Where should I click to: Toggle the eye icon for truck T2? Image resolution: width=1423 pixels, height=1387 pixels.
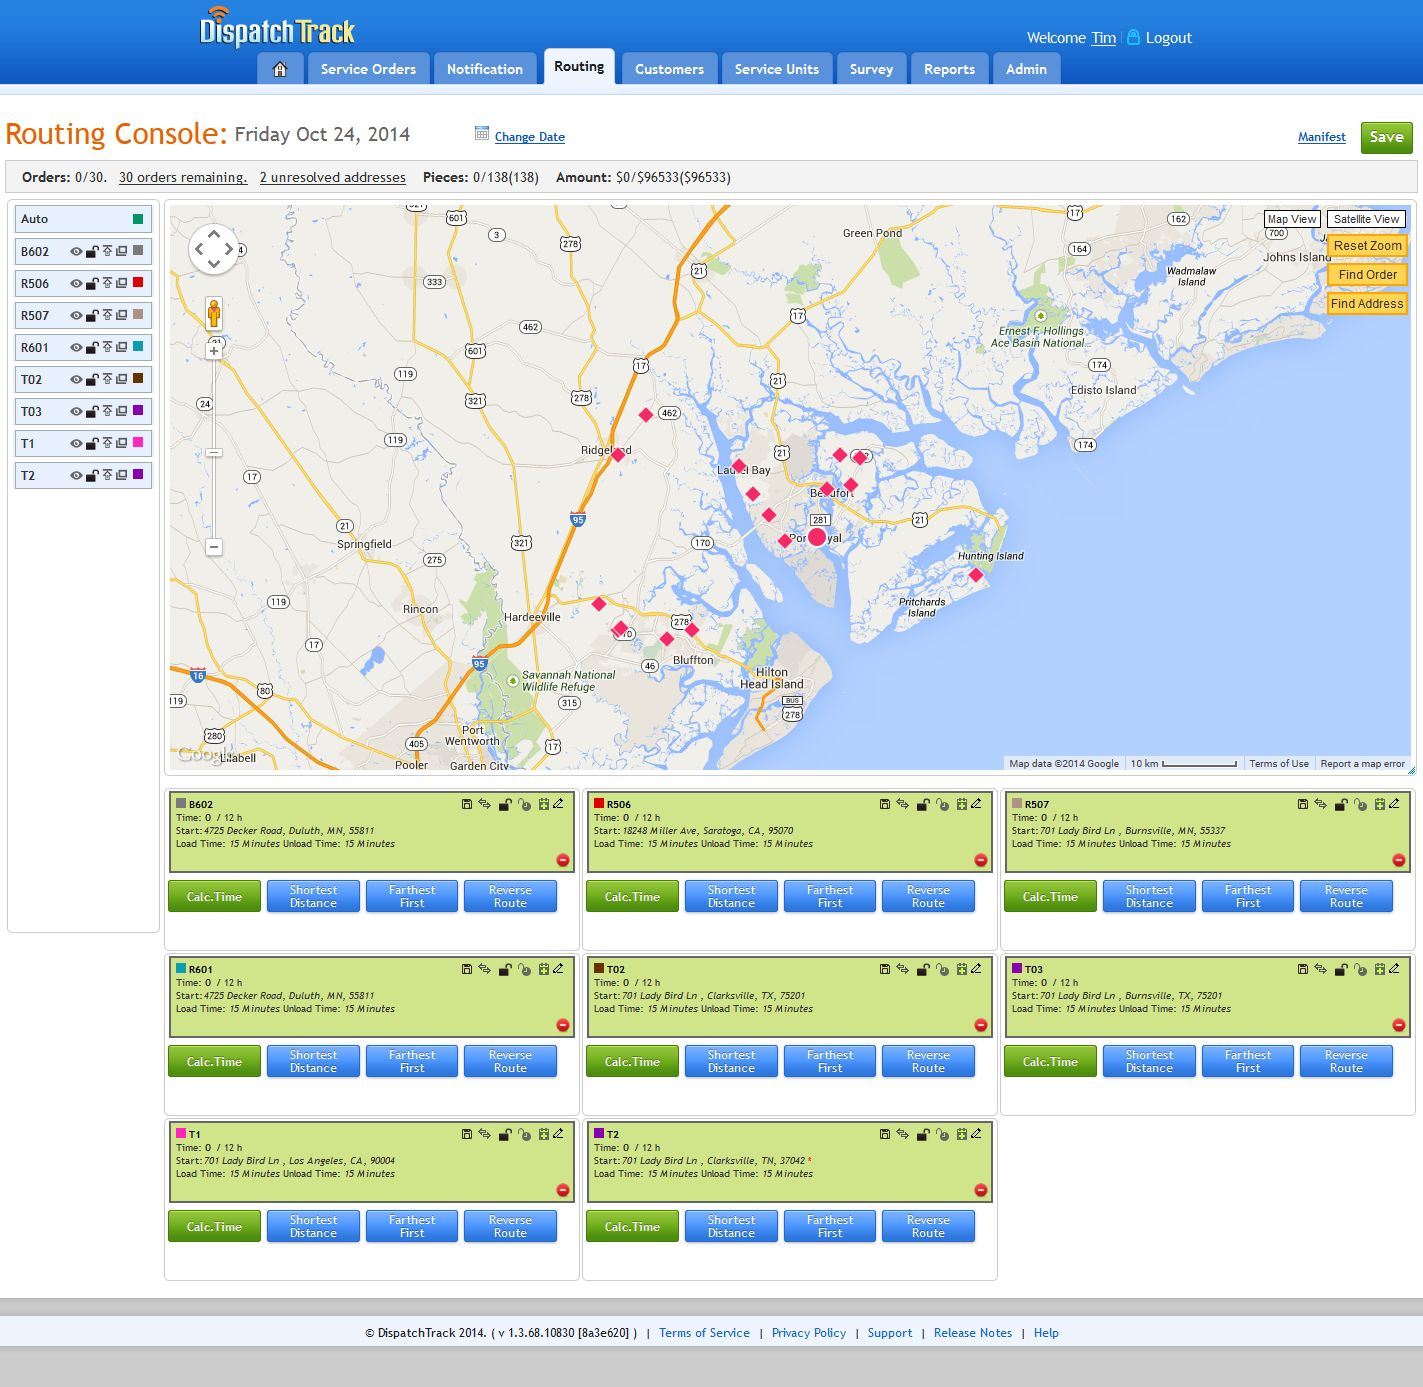tap(77, 475)
